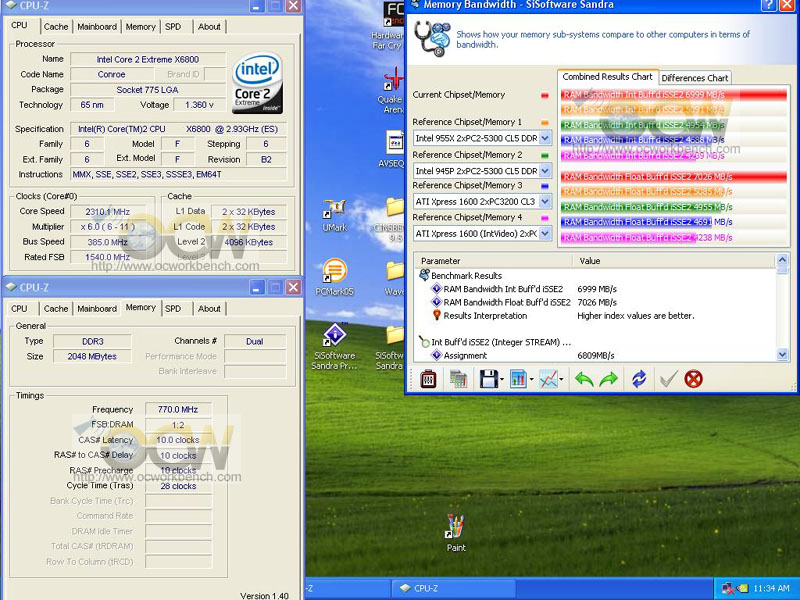Select the AVSEQ desktop icon
The height and width of the screenshot is (600, 800).
(392, 149)
